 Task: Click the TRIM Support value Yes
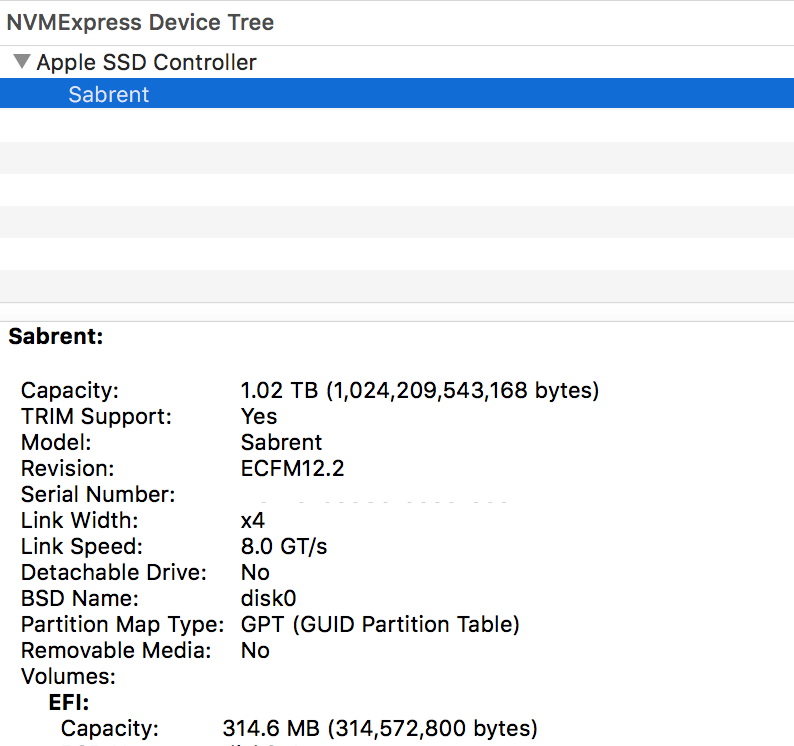click(x=259, y=417)
